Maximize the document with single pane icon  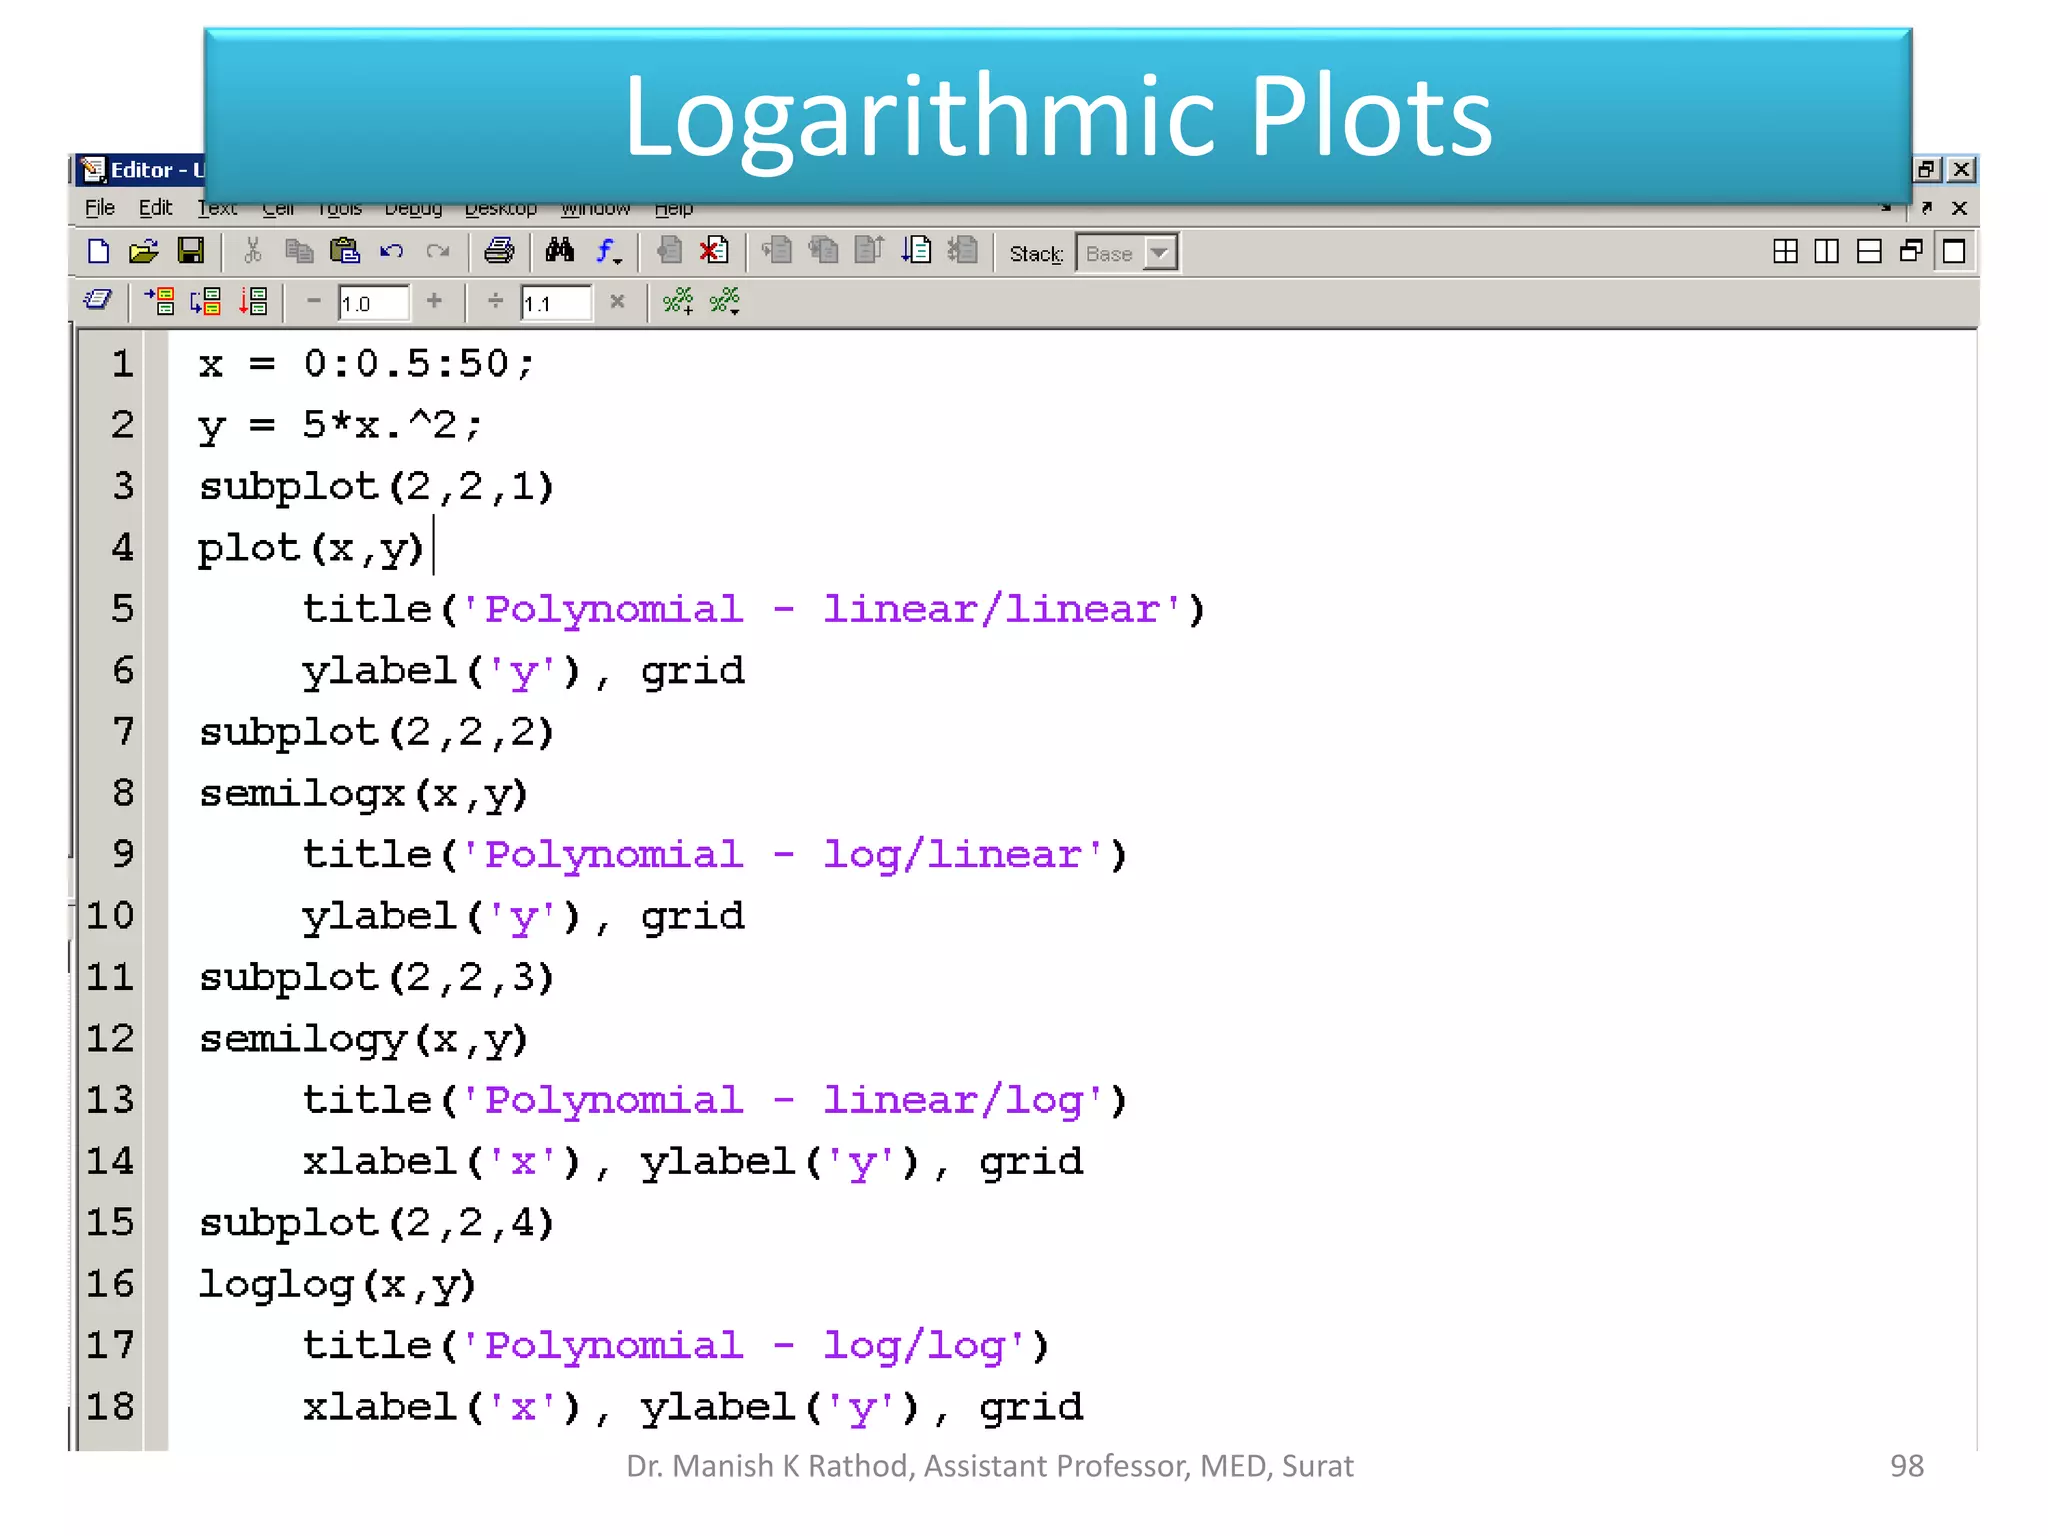tap(1953, 252)
